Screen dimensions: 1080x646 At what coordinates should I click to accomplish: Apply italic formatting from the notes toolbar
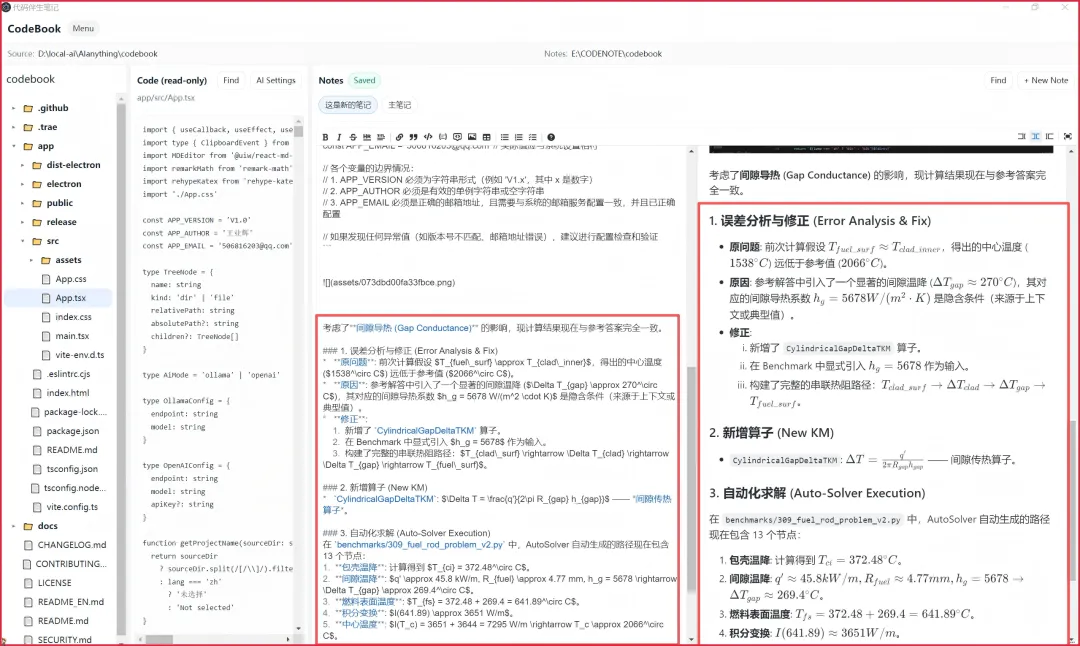[339, 137]
